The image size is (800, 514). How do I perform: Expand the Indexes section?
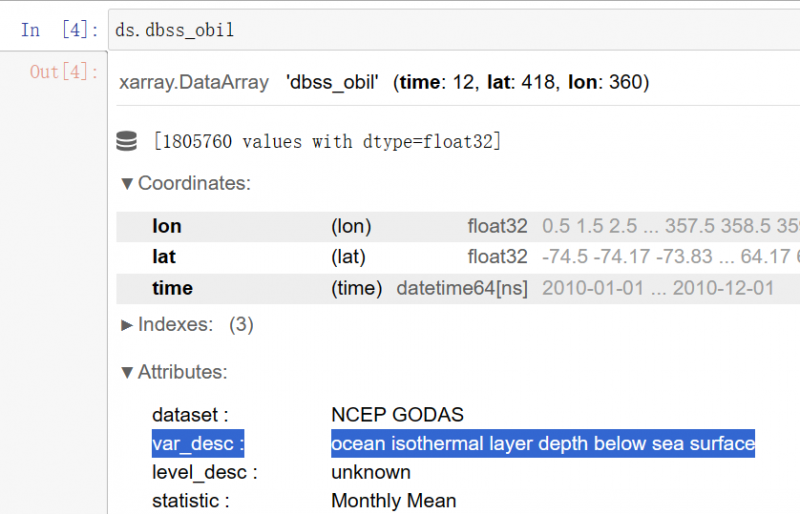(x=127, y=325)
